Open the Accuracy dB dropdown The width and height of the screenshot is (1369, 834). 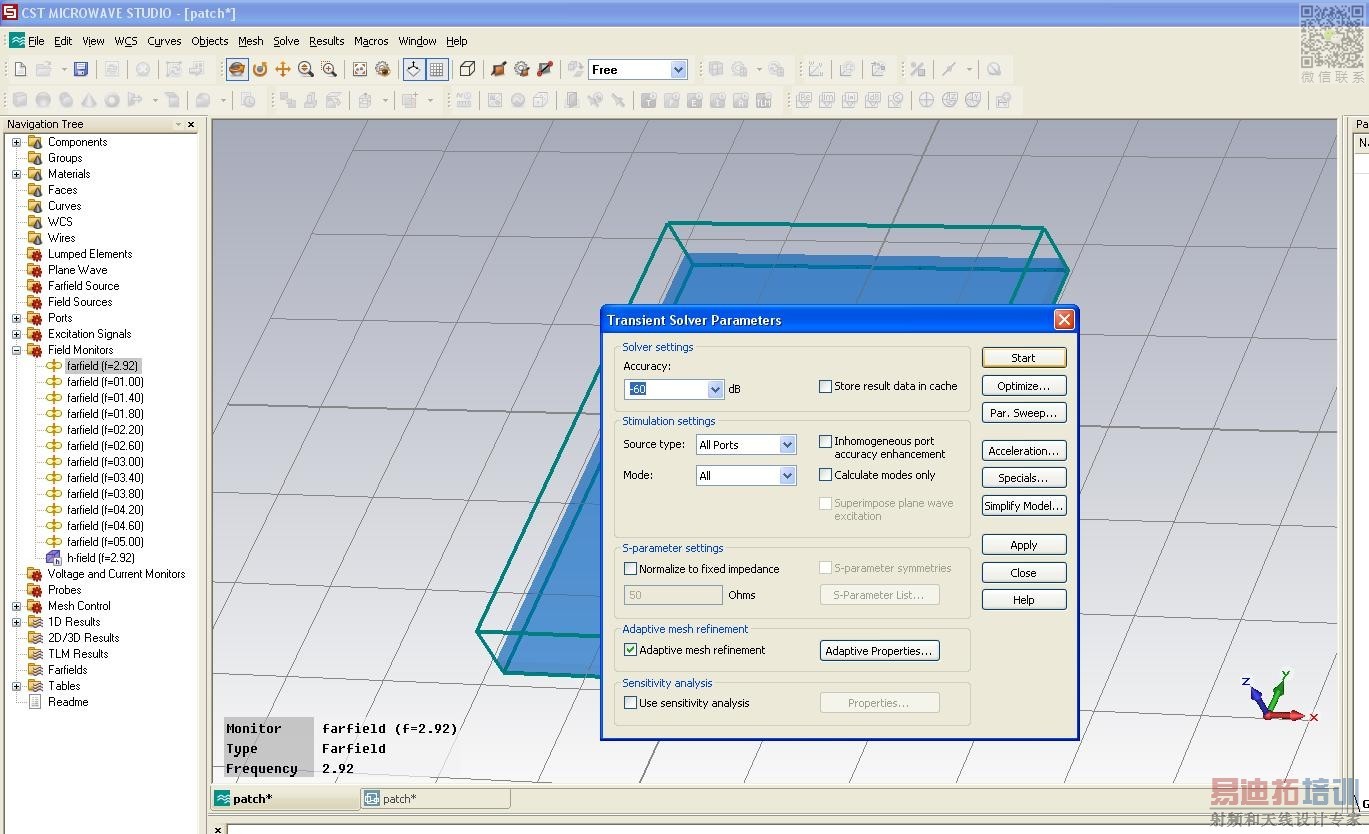715,389
